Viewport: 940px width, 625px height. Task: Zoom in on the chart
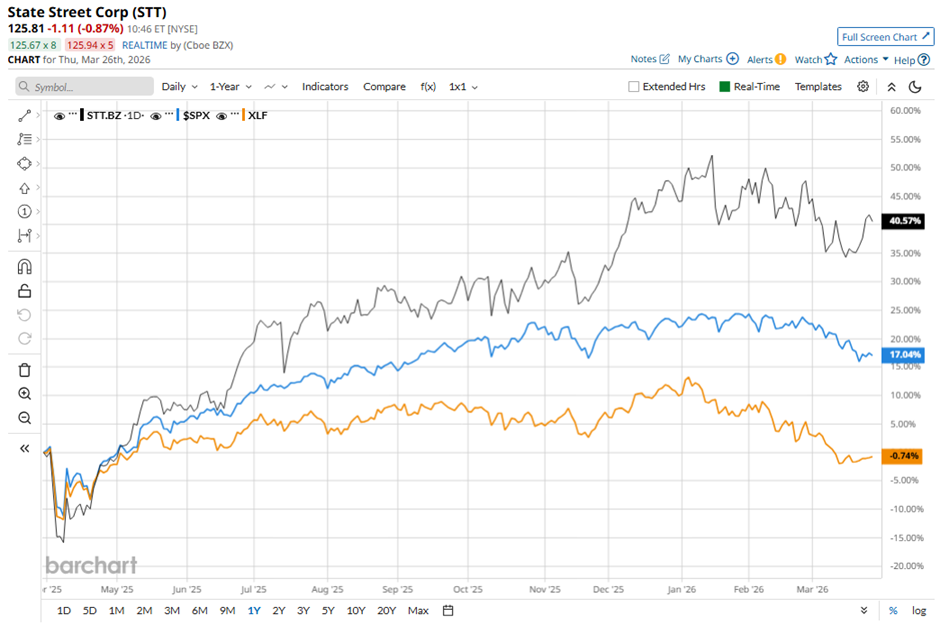pyautogui.click(x=25, y=394)
